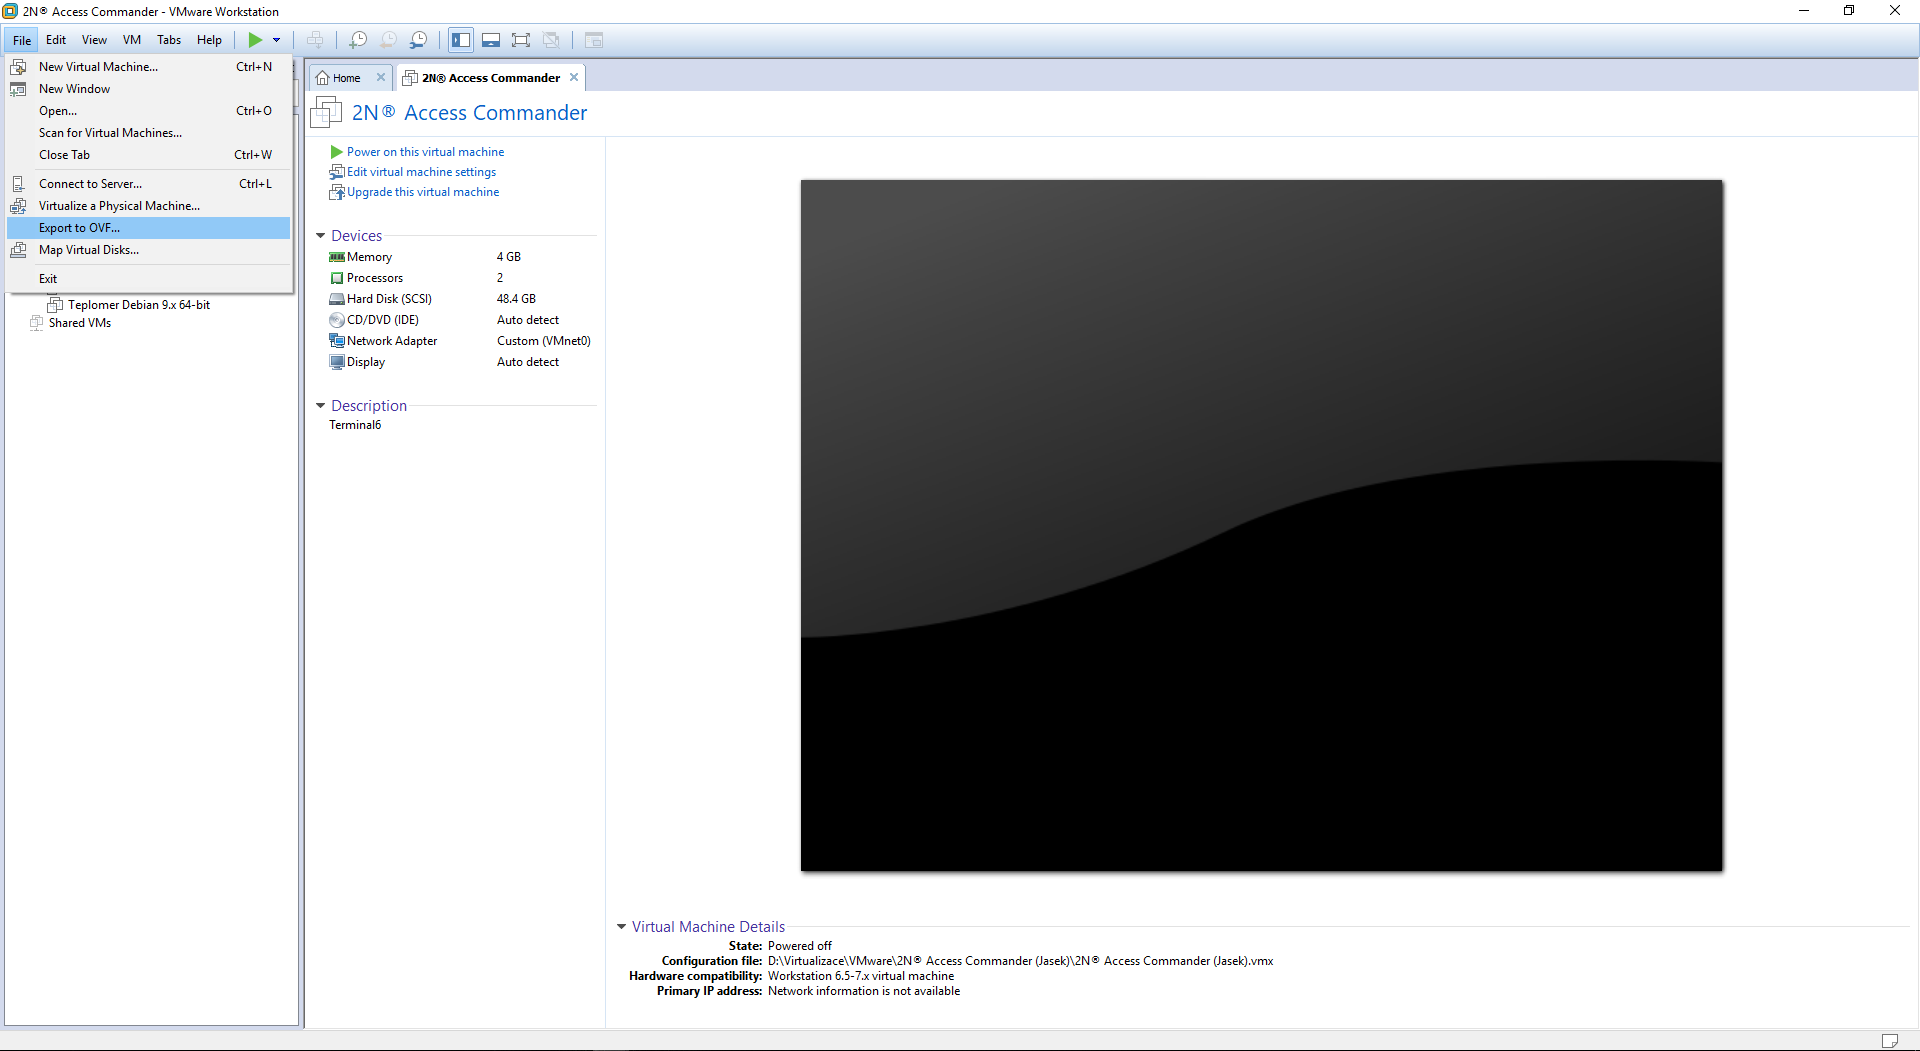Click the Home tab house icon
The height and width of the screenshot is (1051, 1920).
[322, 78]
